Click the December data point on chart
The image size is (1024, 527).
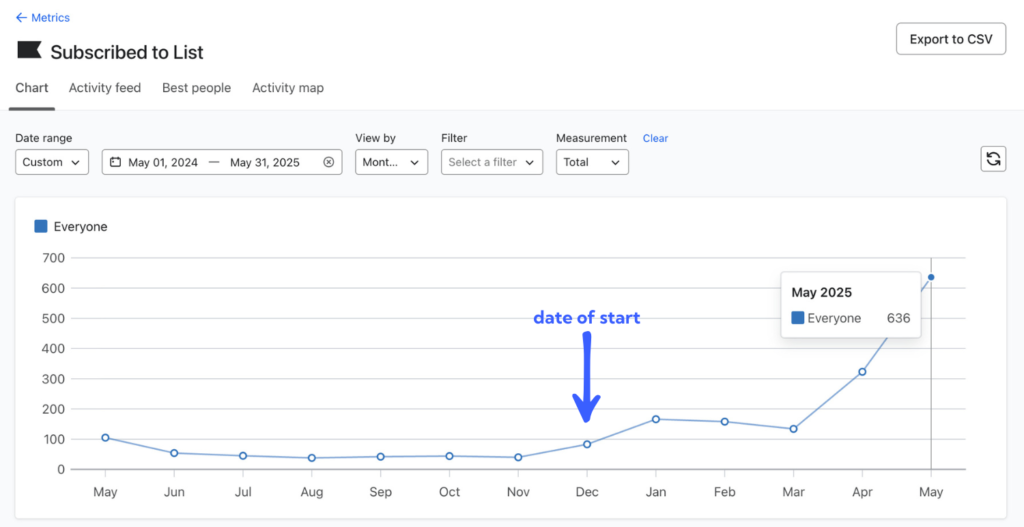click(587, 444)
